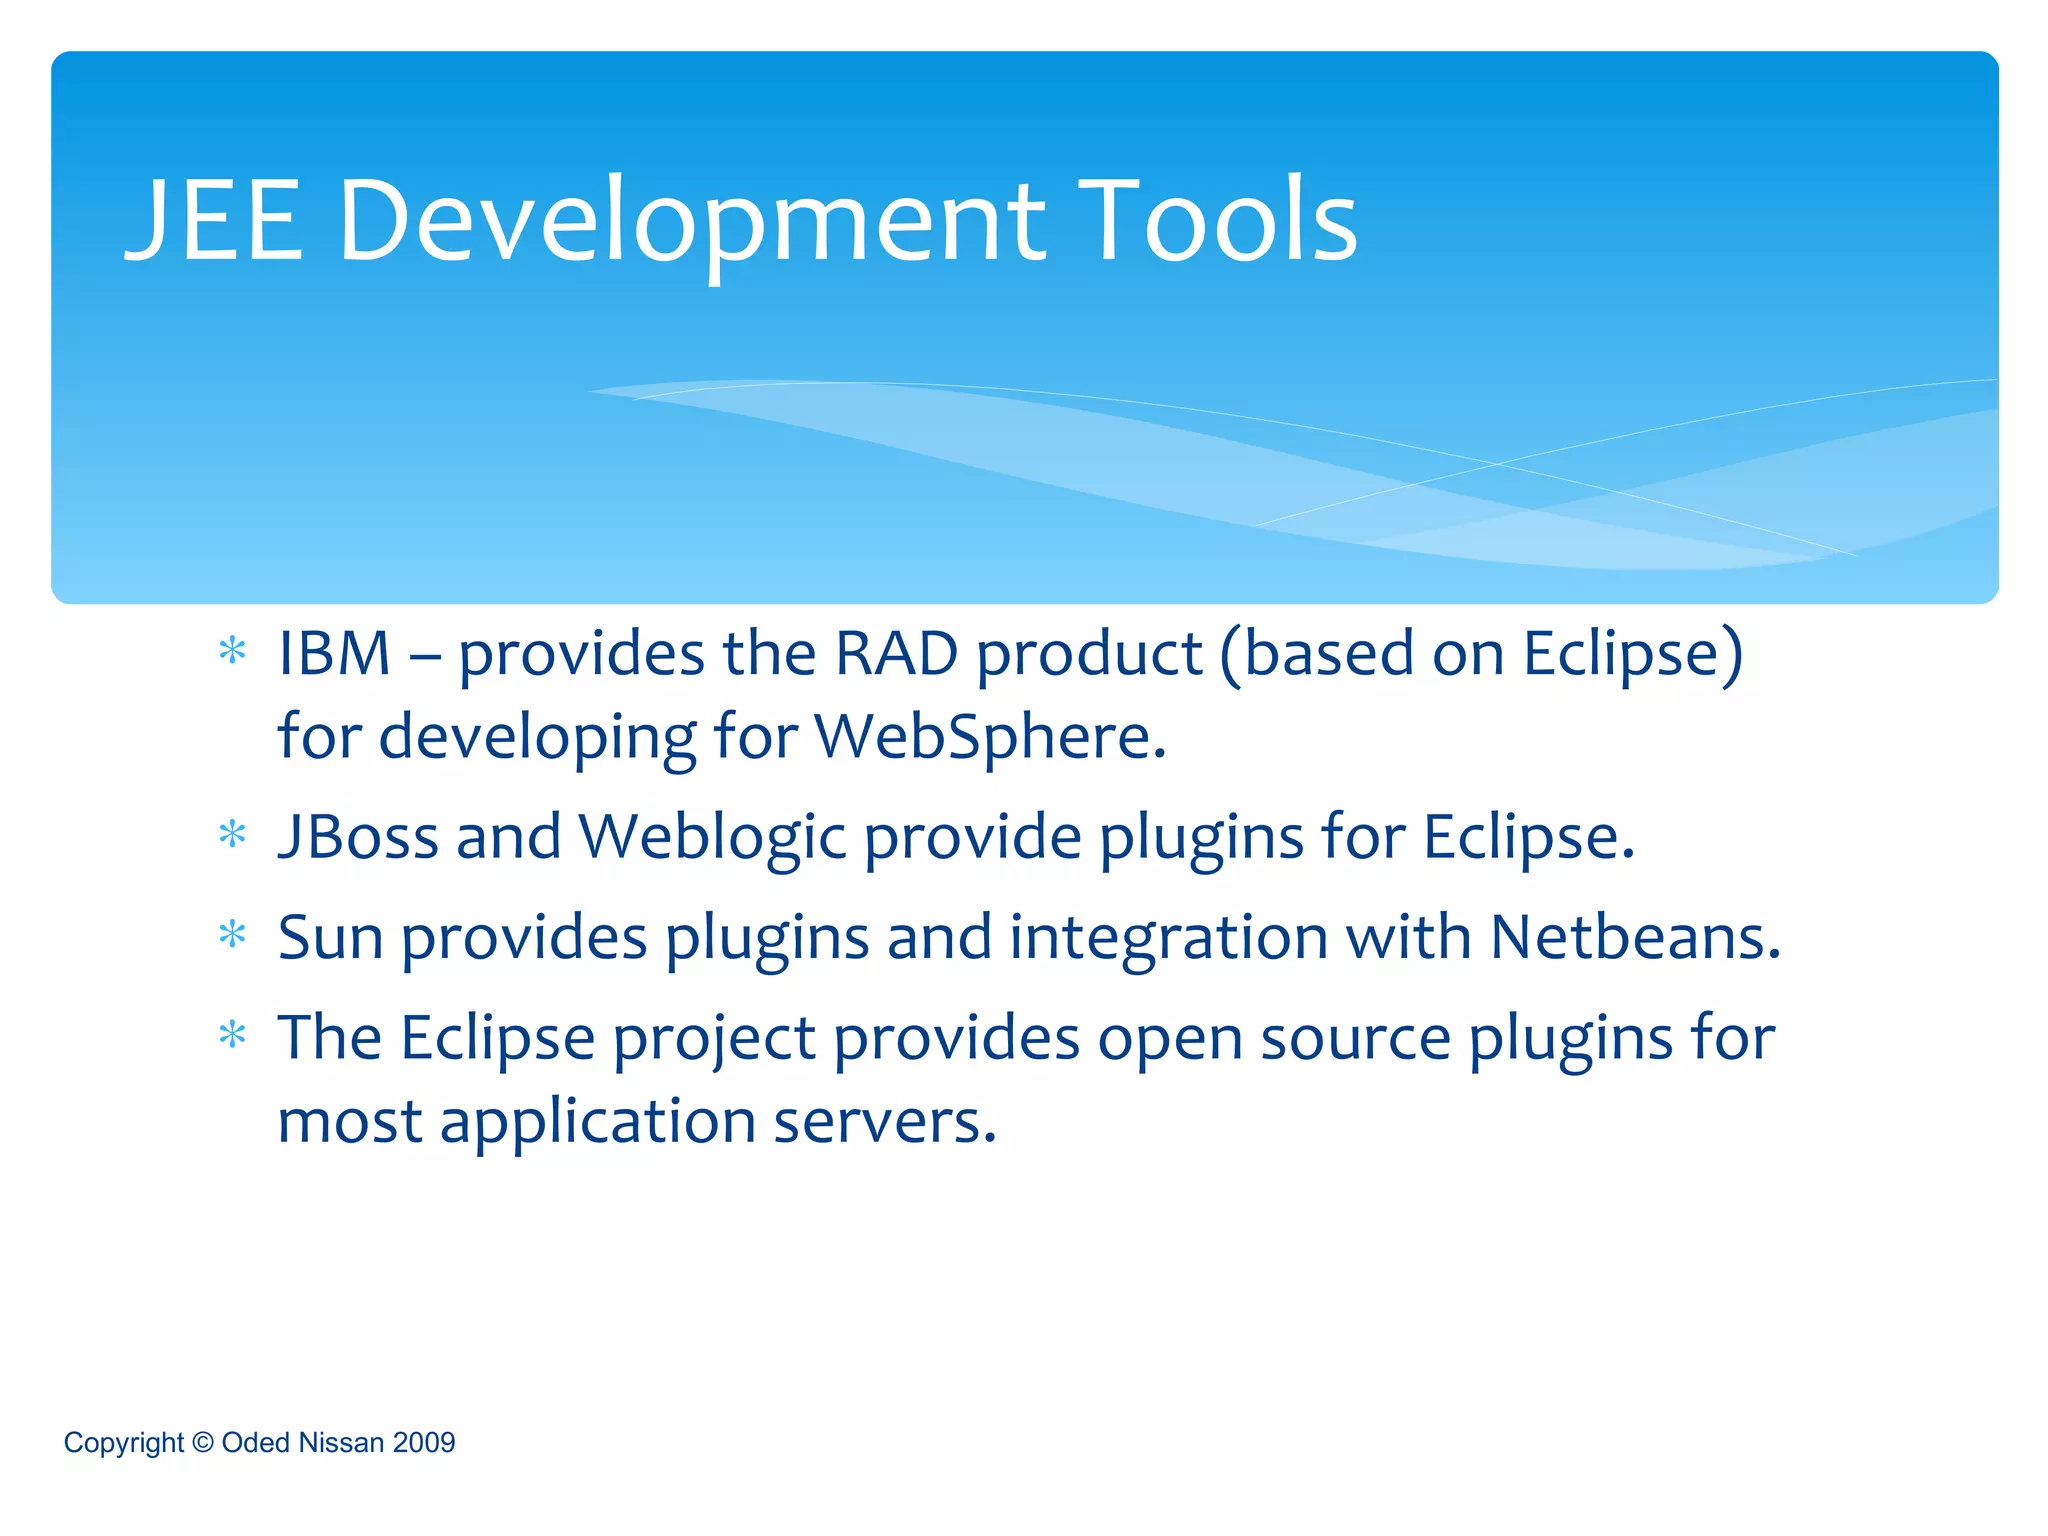
Task: Click the '(based on Eclipse)' text
Action: coord(1482,654)
